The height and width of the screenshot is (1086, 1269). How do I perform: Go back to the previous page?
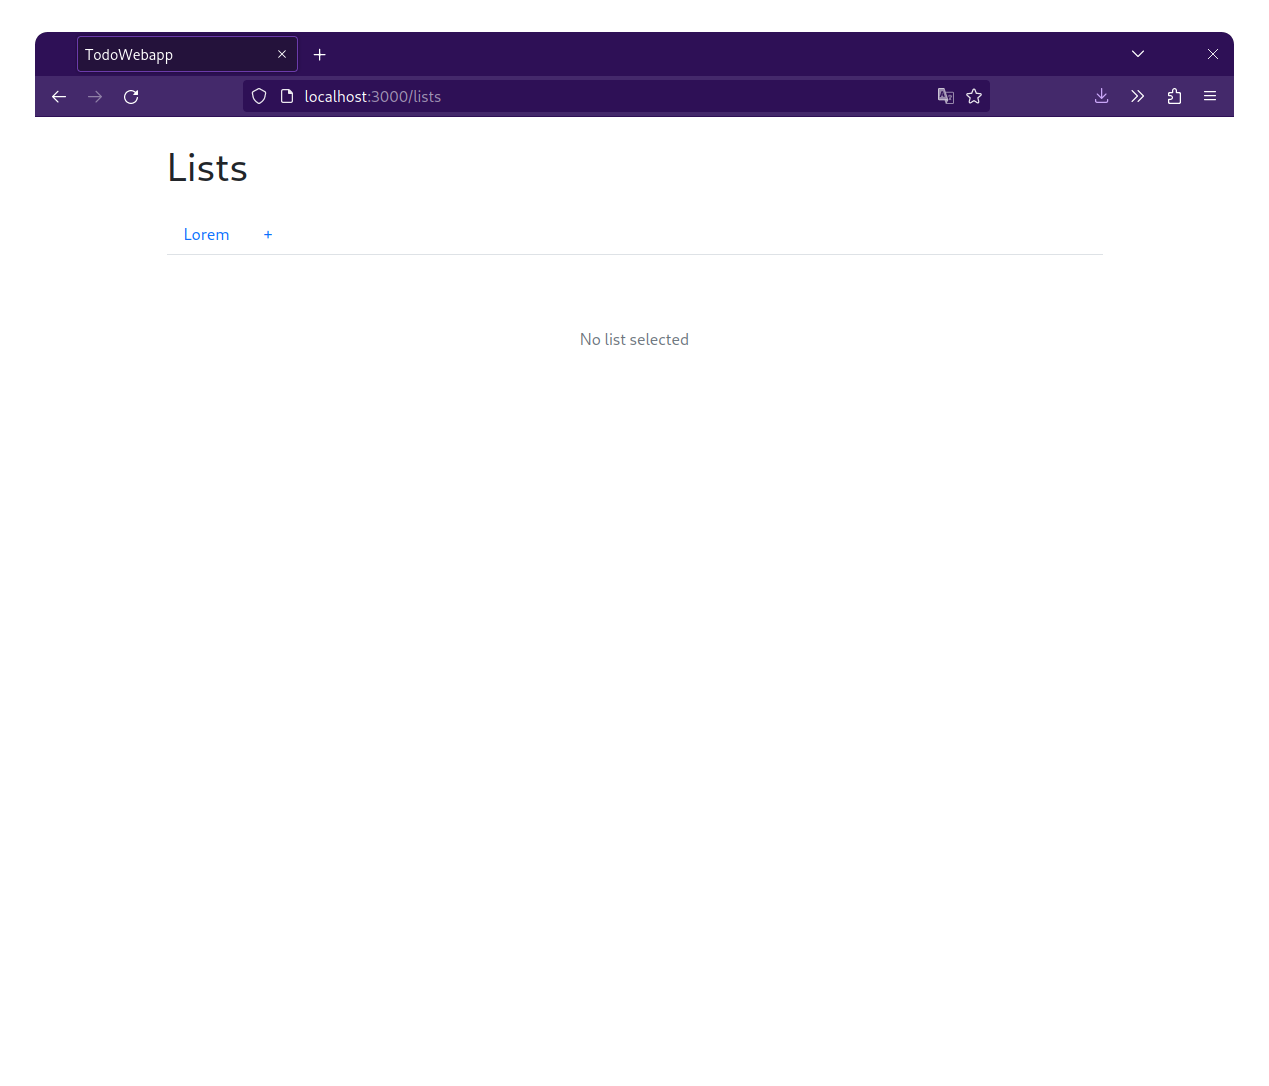[59, 97]
